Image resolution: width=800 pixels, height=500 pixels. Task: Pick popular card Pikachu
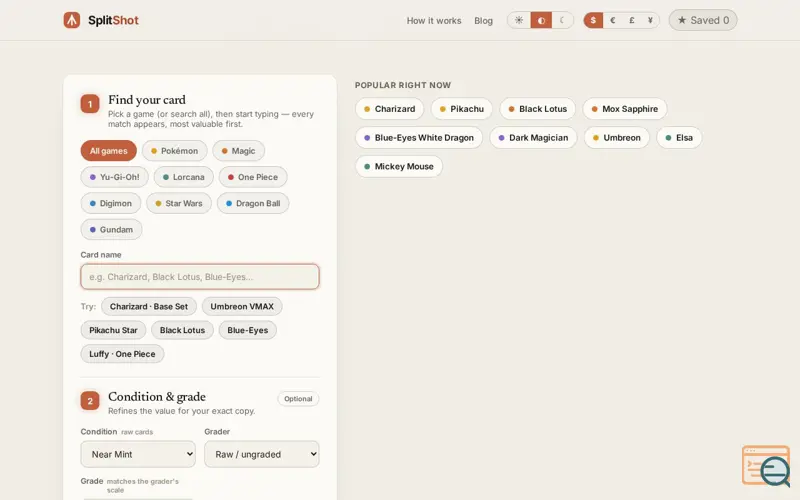coord(462,109)
